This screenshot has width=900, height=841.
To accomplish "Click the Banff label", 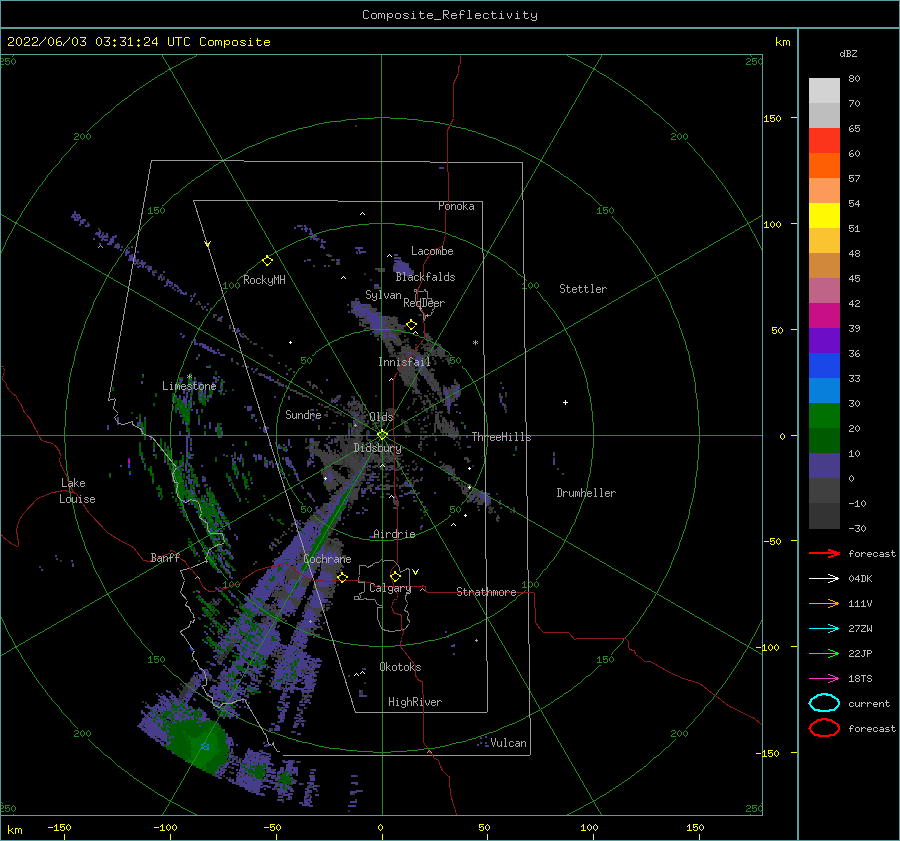I will tap(165, 557).
